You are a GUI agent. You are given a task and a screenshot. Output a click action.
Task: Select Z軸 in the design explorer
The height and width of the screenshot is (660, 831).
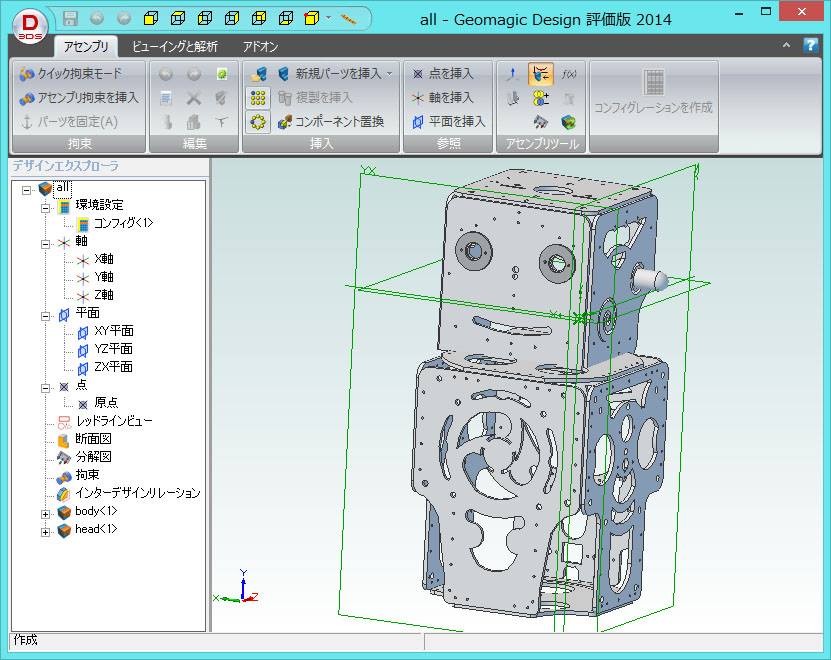click(104, 295)
